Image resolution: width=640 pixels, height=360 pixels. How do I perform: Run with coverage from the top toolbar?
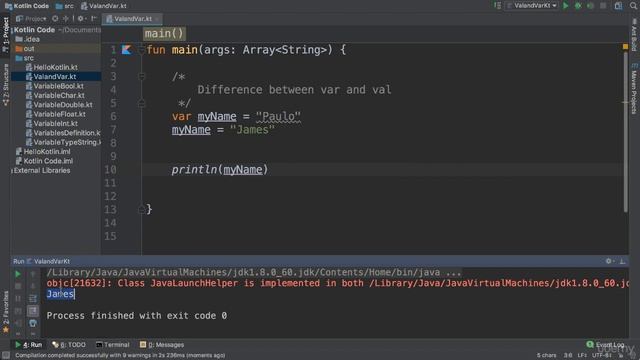590,6
